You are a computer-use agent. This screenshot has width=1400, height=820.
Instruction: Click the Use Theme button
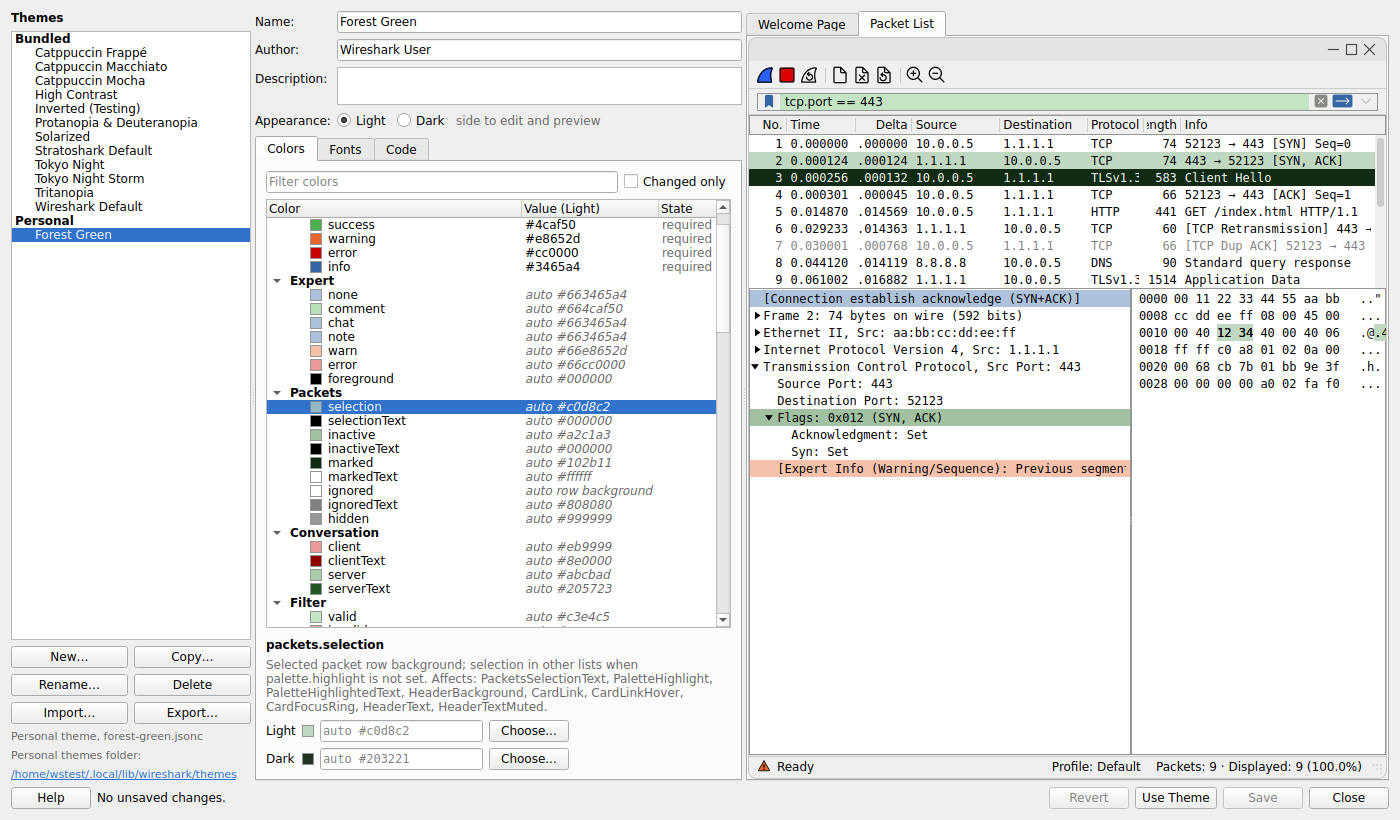[x=1175, y=797]
